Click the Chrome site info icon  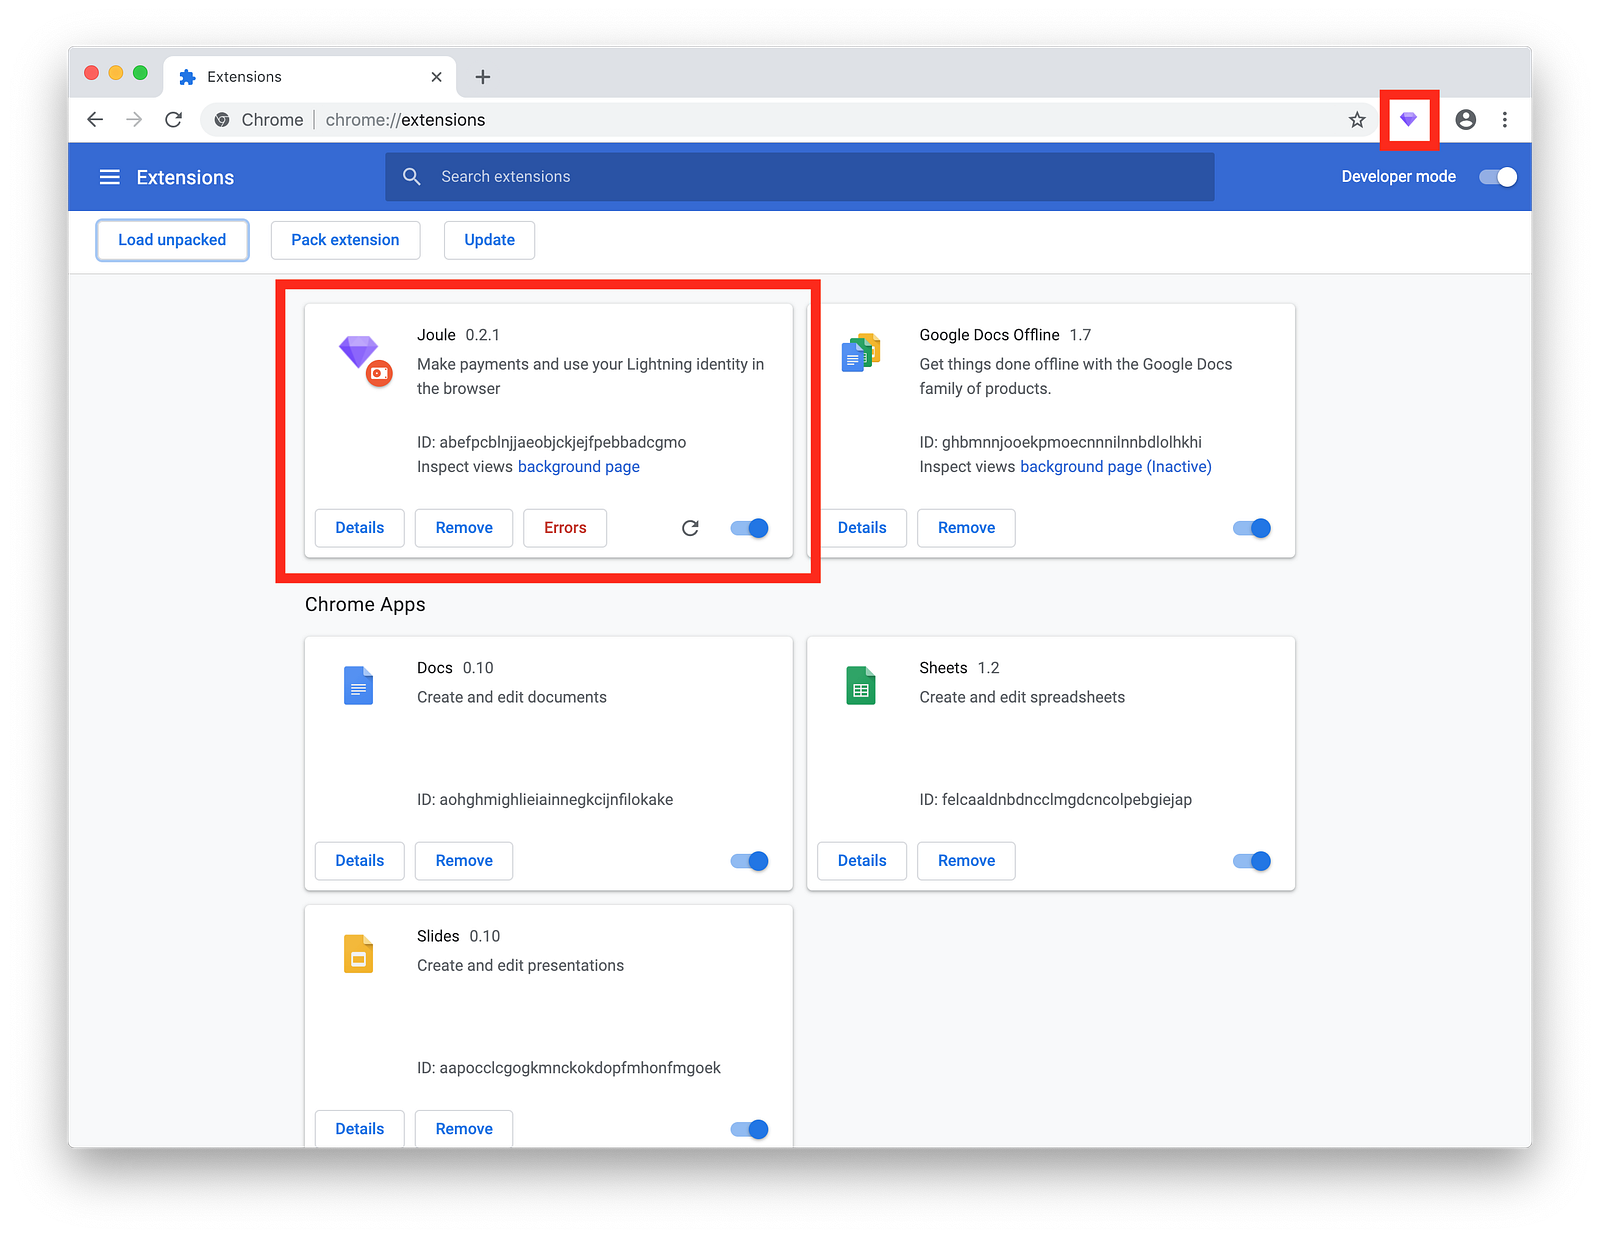point(222,120)
